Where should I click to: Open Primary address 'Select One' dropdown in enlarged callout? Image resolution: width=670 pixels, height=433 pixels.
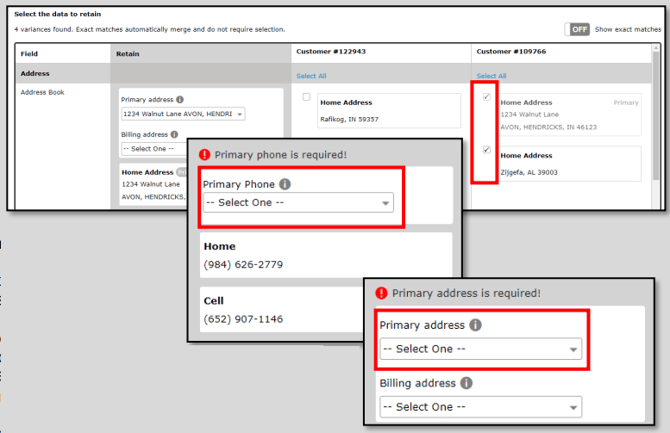pos(480,349)
